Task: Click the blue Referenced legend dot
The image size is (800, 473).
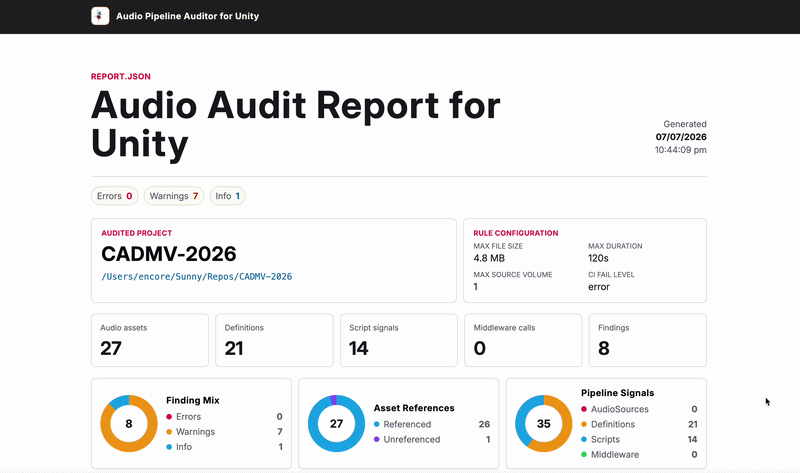Action: 377,424
